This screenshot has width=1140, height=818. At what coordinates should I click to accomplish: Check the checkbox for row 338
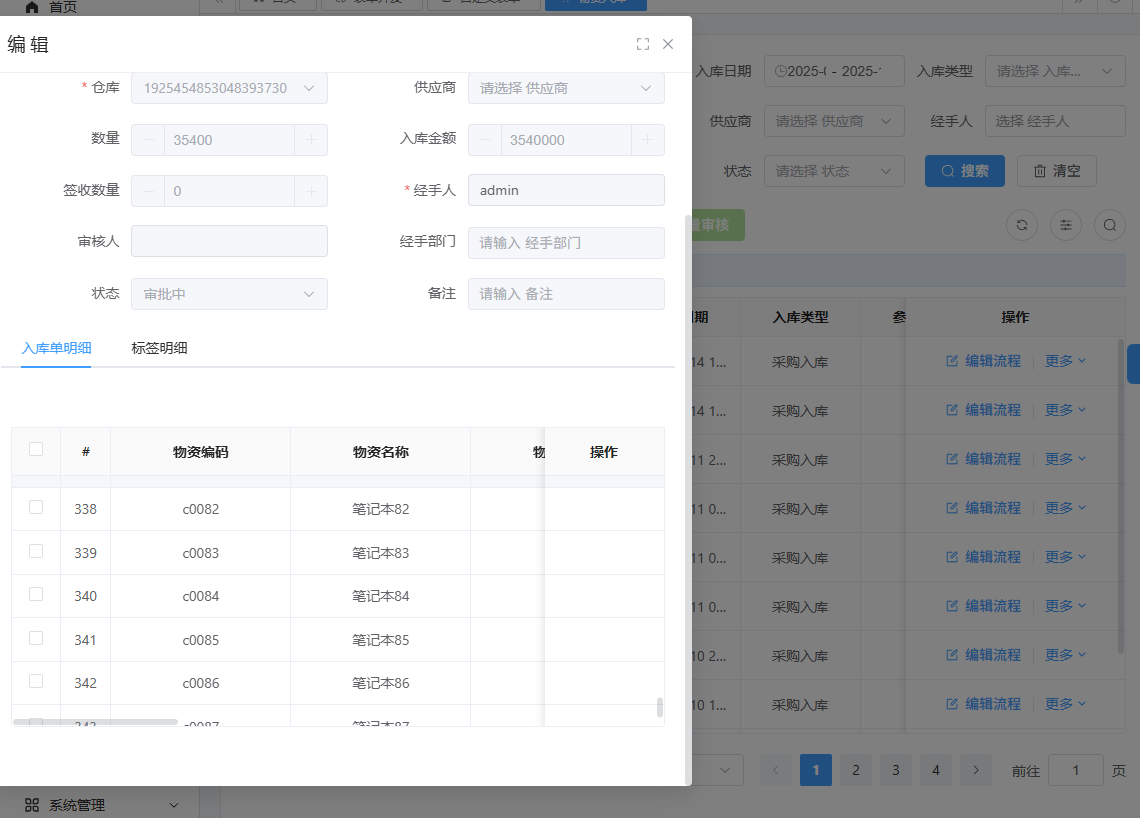coord(36,507)
